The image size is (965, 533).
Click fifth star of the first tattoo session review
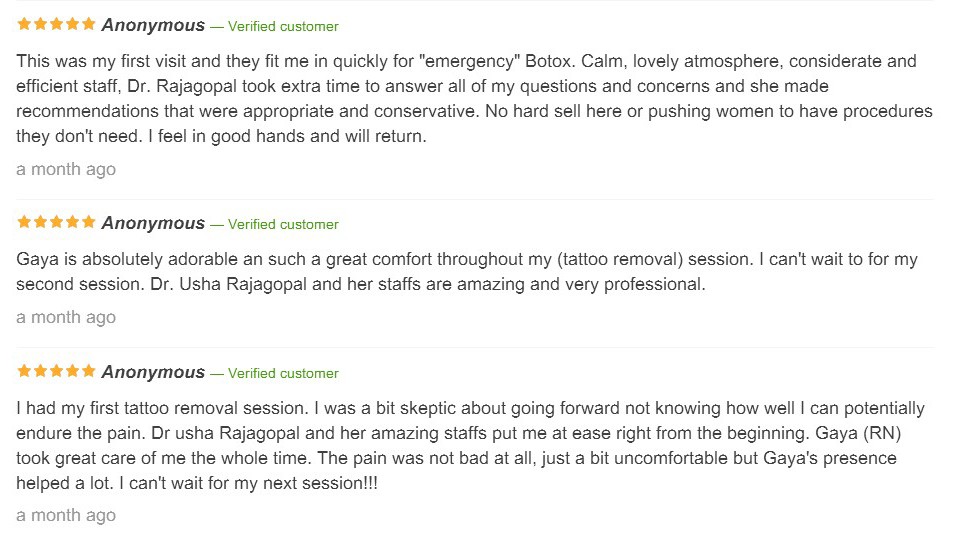[89, 371]
